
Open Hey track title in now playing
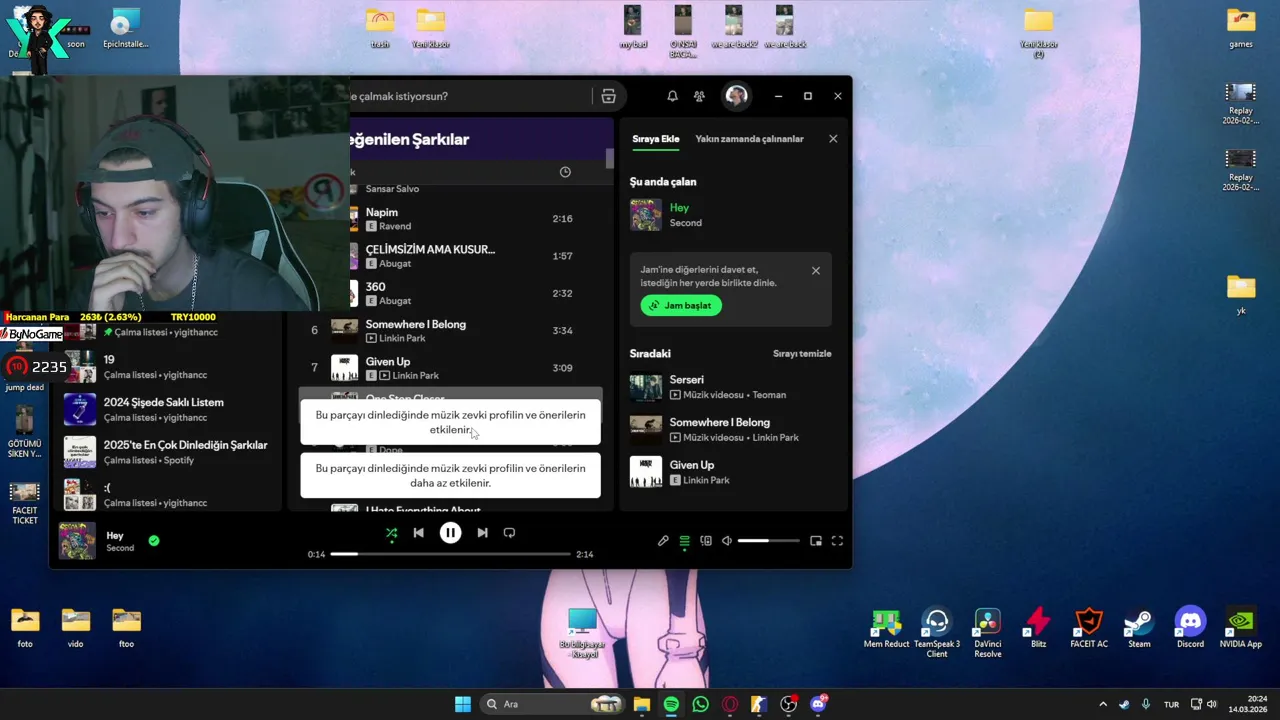[679, 208]
